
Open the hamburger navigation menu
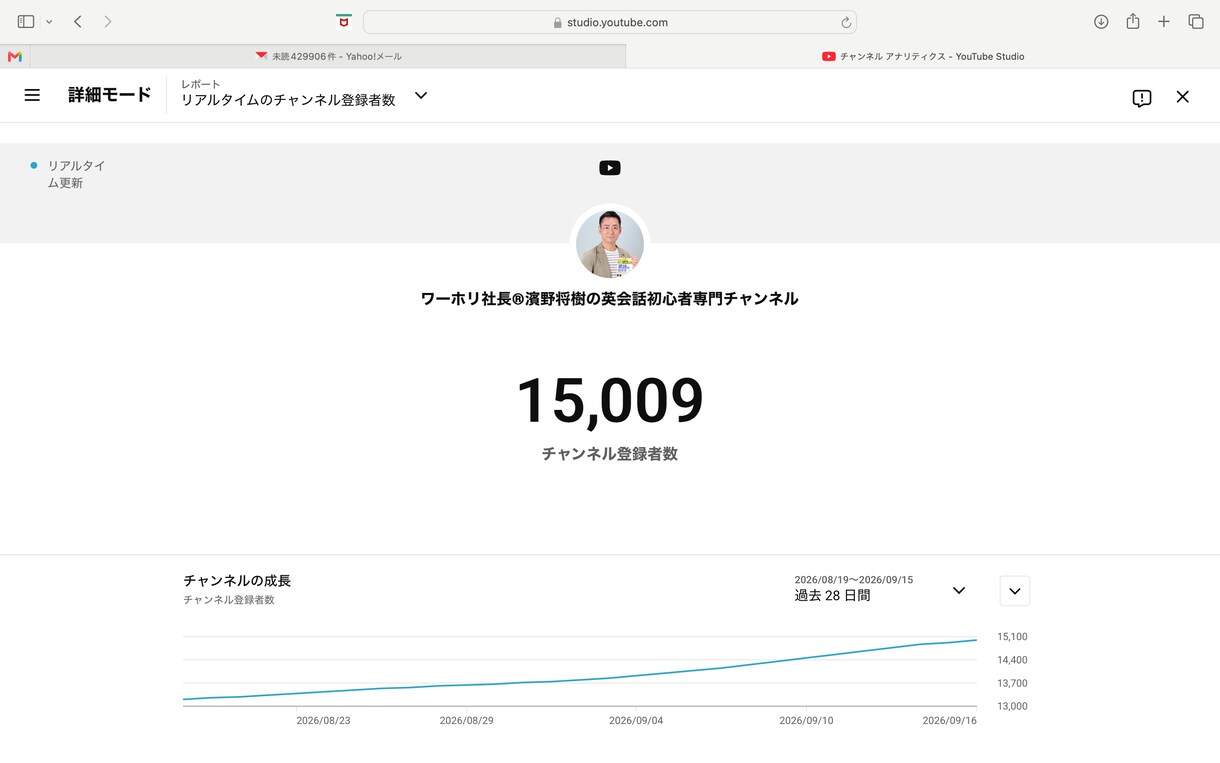[x=32, y=95]
